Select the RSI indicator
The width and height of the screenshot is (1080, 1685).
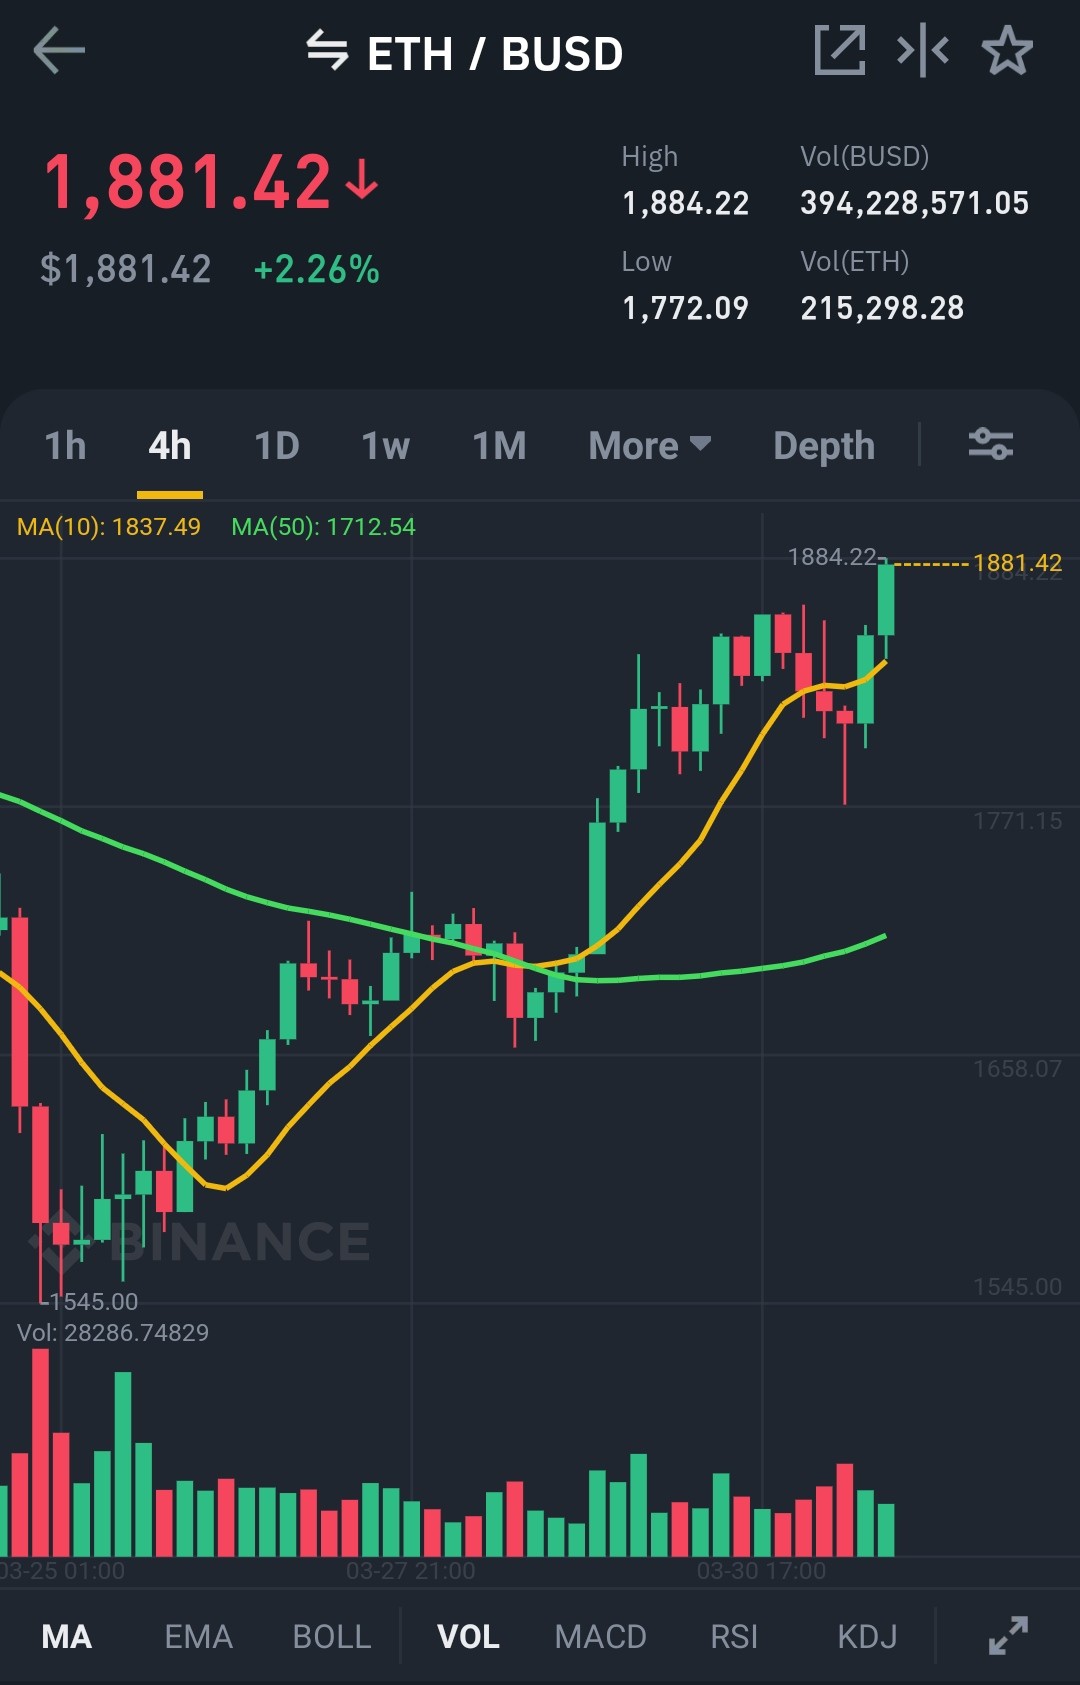tap(734, 1637)
